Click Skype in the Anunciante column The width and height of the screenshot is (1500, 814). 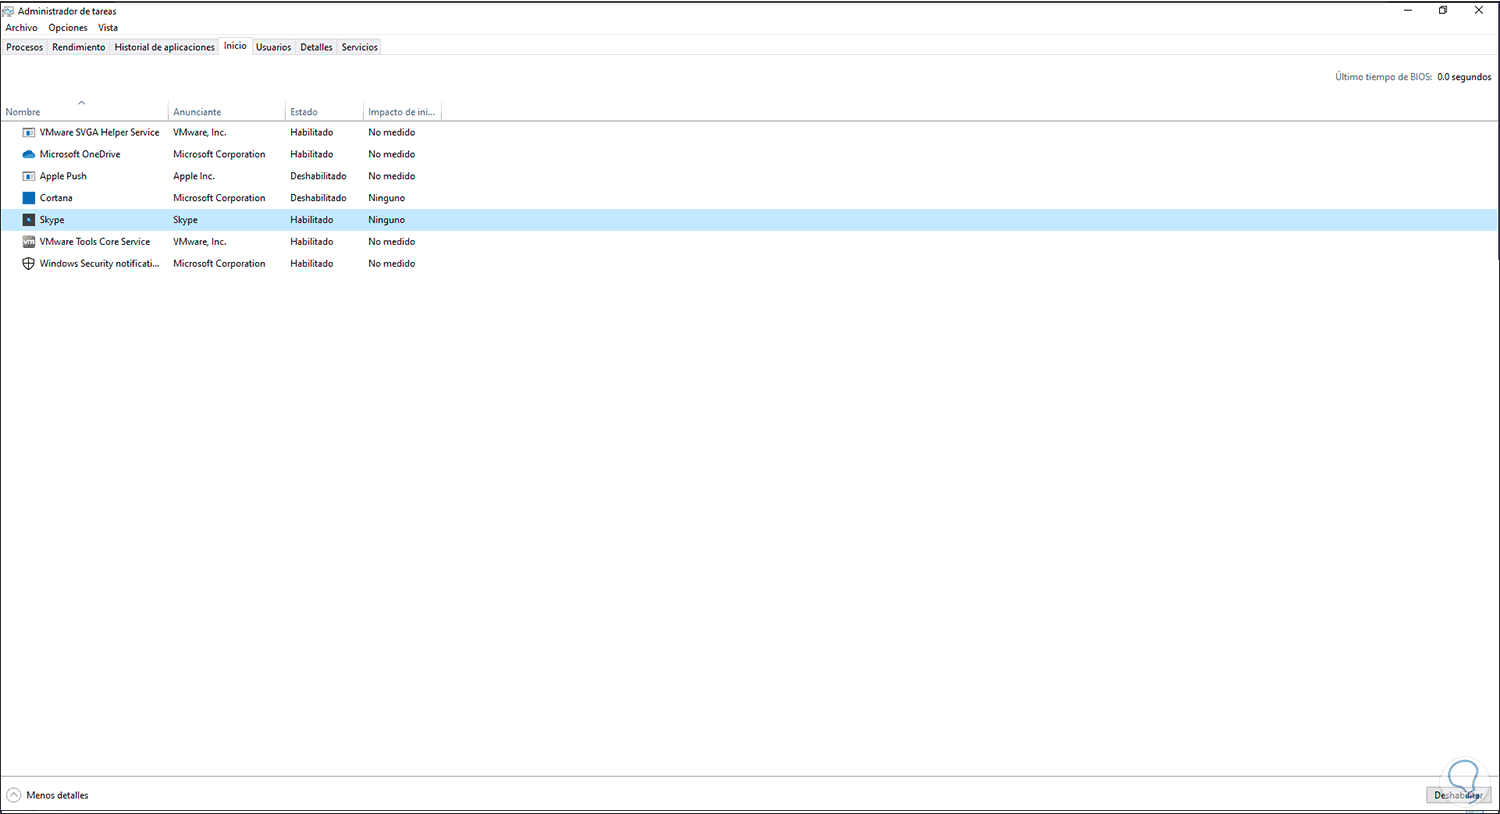click(185, 220)
